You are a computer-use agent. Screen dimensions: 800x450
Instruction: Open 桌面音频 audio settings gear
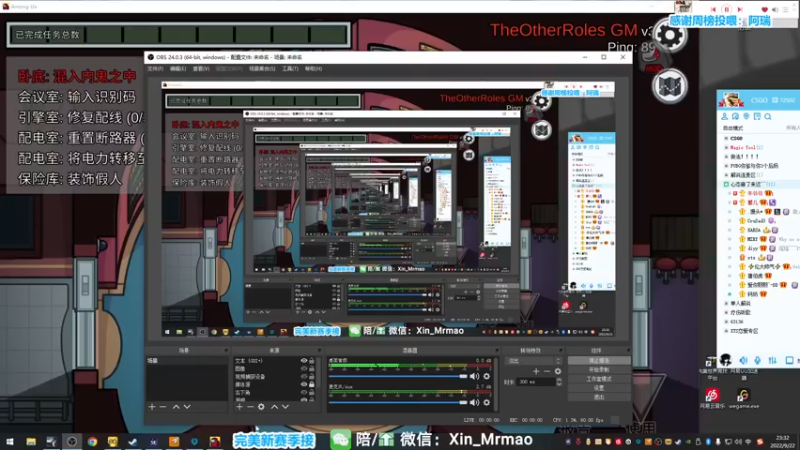click(487, 376)
